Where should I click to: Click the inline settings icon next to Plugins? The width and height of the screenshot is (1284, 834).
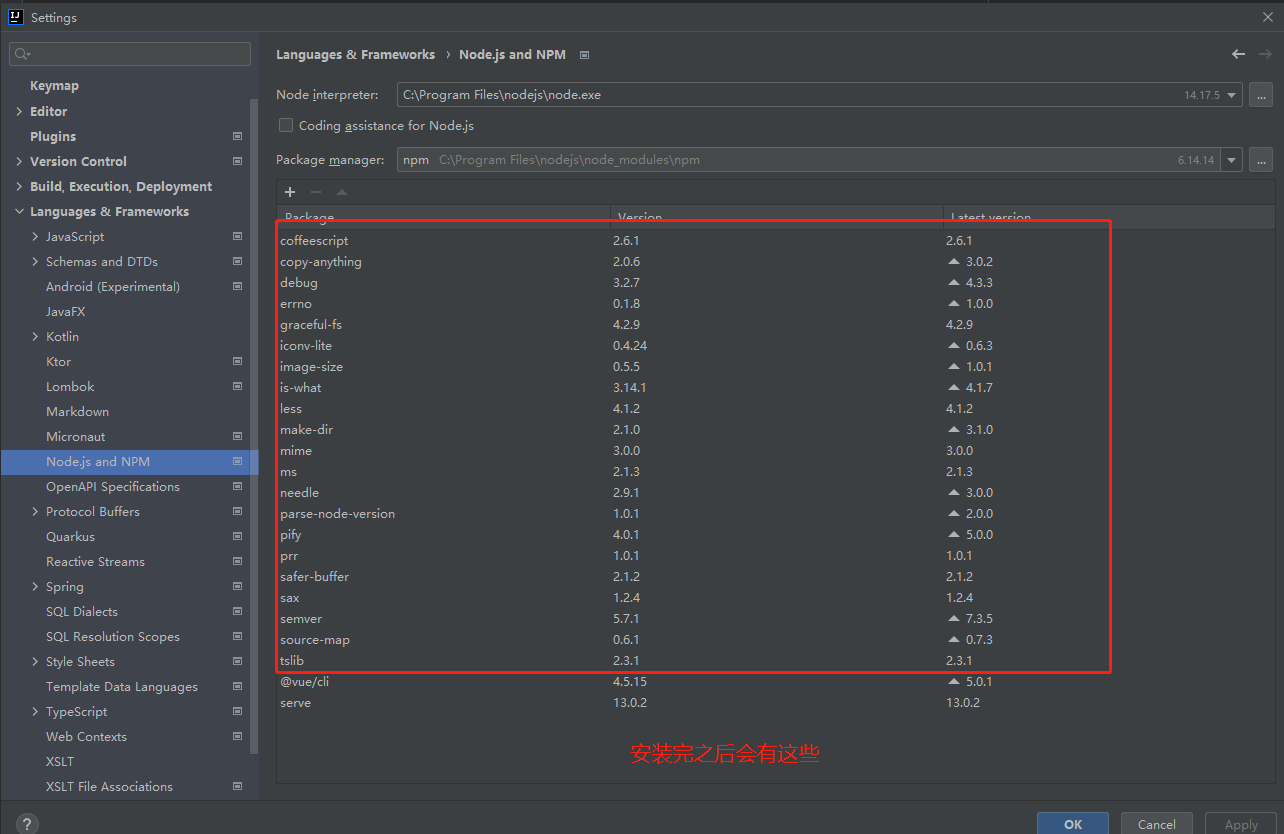pyautogui.click(x=237, y=135)
